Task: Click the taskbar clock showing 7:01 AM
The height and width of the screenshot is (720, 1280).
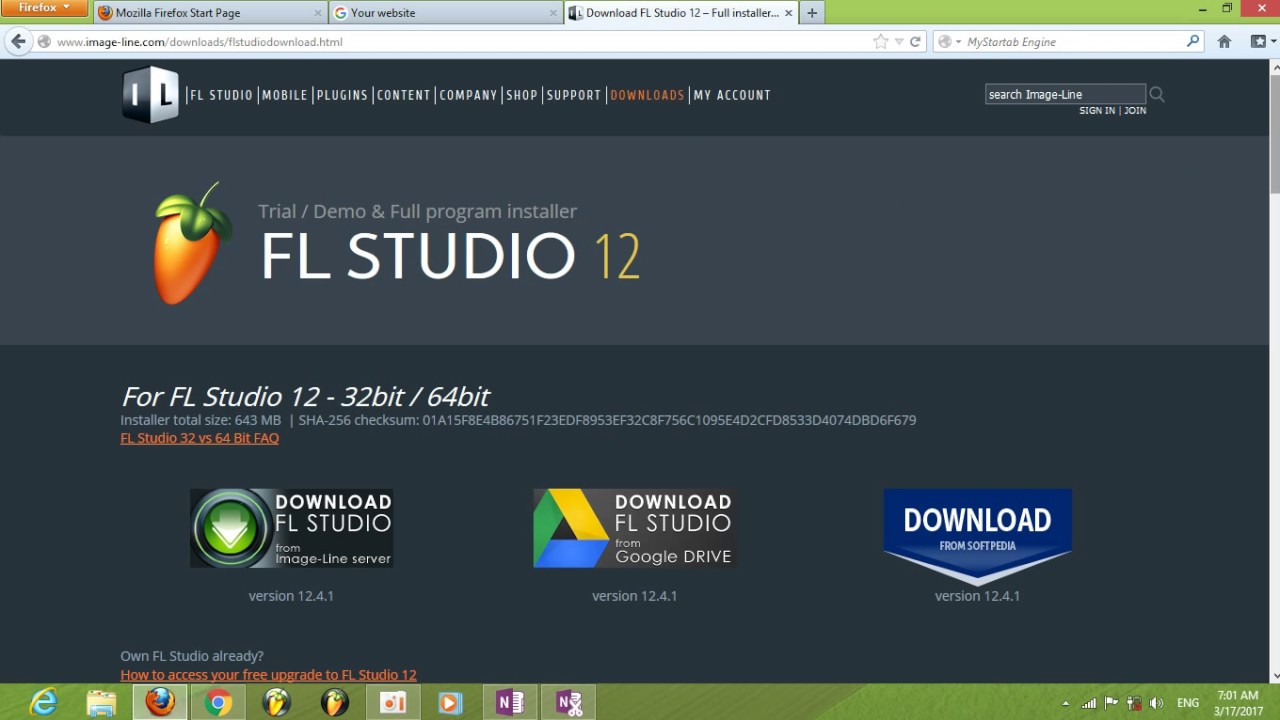Action: (x=1238, y=703)
